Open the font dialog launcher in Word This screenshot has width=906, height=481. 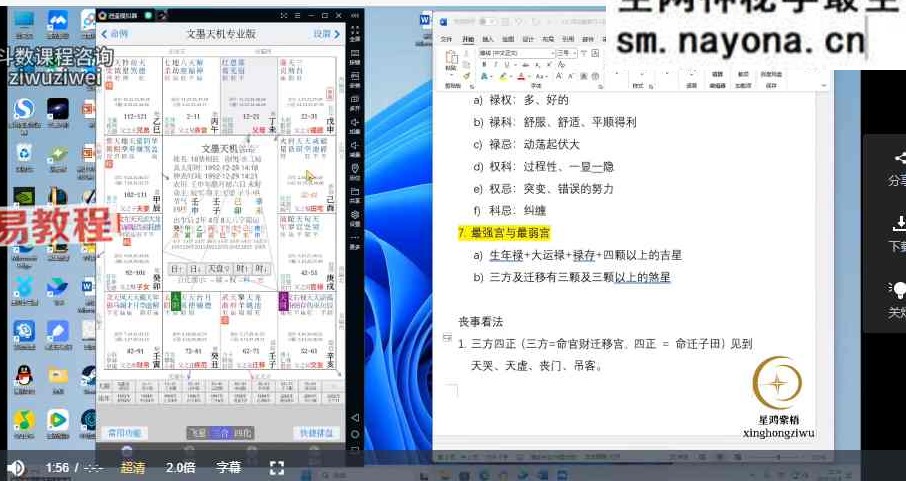[600, 87]
